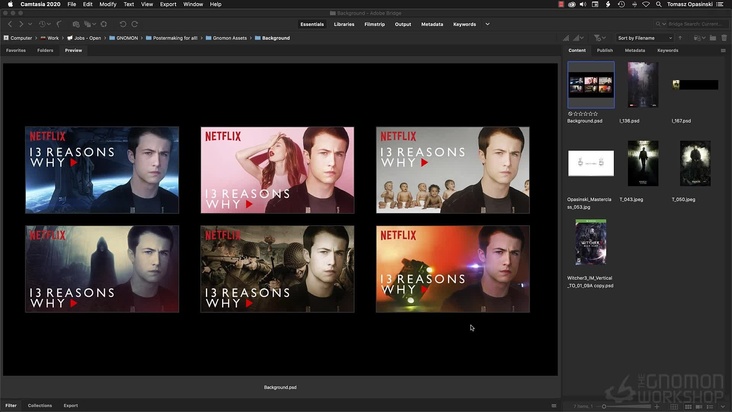Click the Go Back arrow in toolbar
Screen dimensions: 732x412
click(x=8, y=24)
